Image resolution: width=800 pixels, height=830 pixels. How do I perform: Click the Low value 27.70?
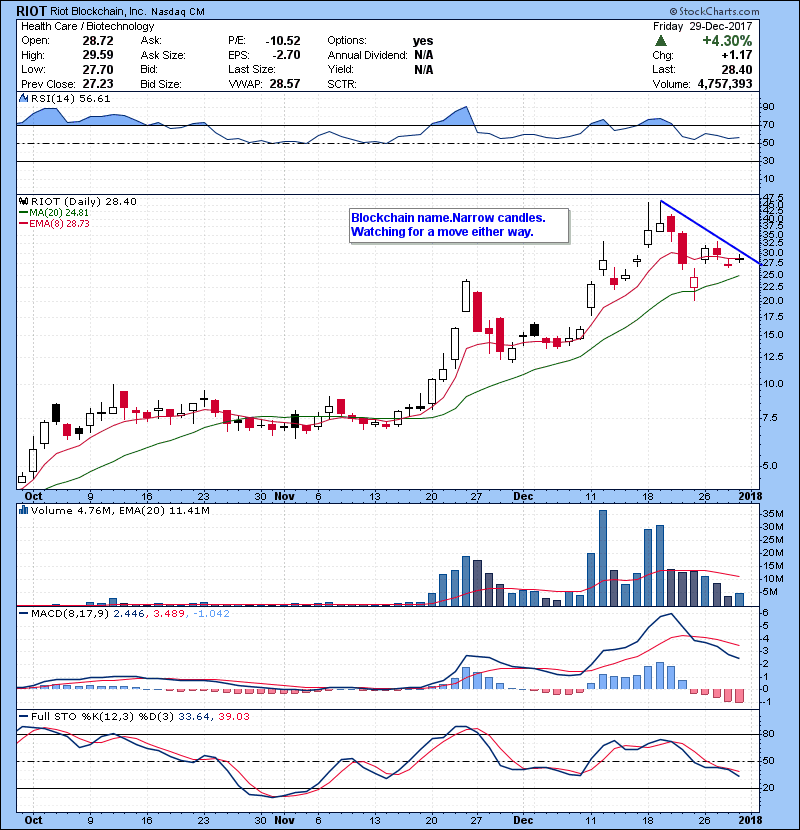(x=98, y=69)
